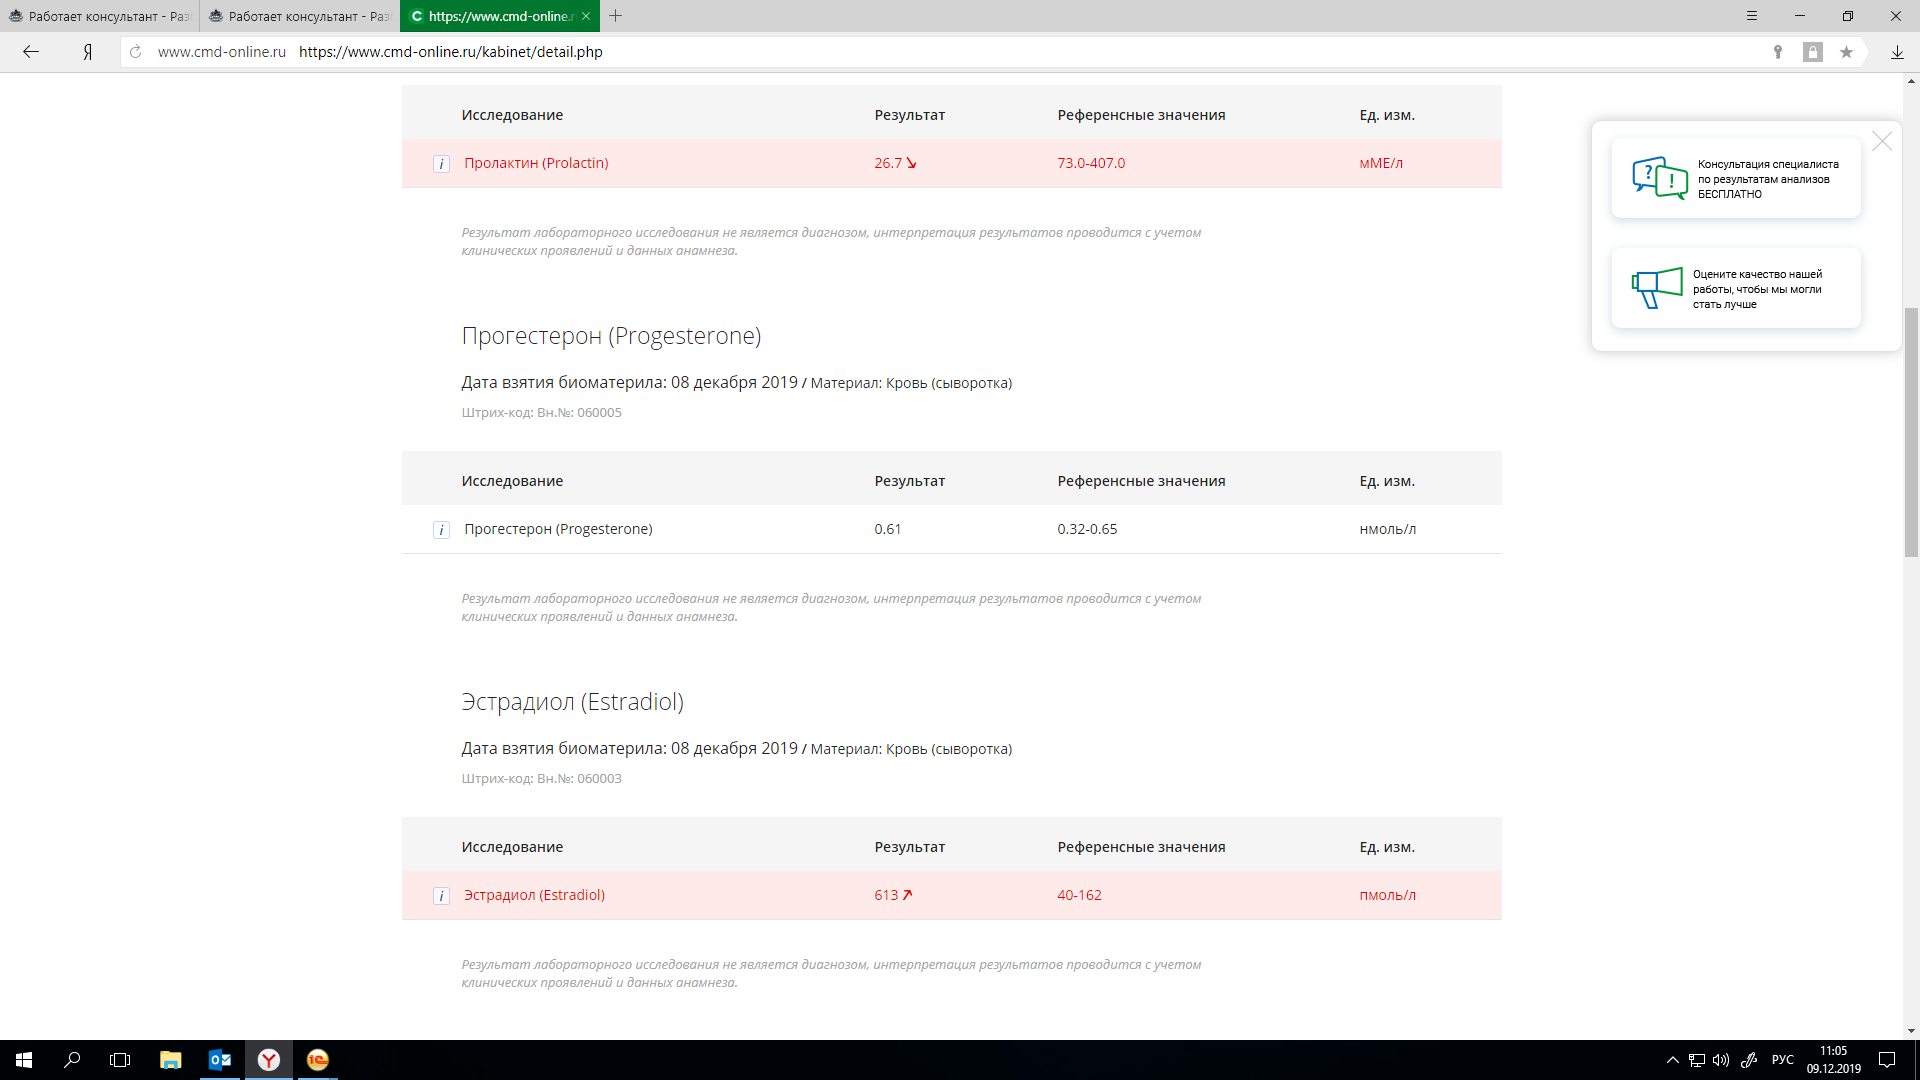Click the info icon beside Прогестерон row
The image size is (1920, 1080).
point(441,530)
